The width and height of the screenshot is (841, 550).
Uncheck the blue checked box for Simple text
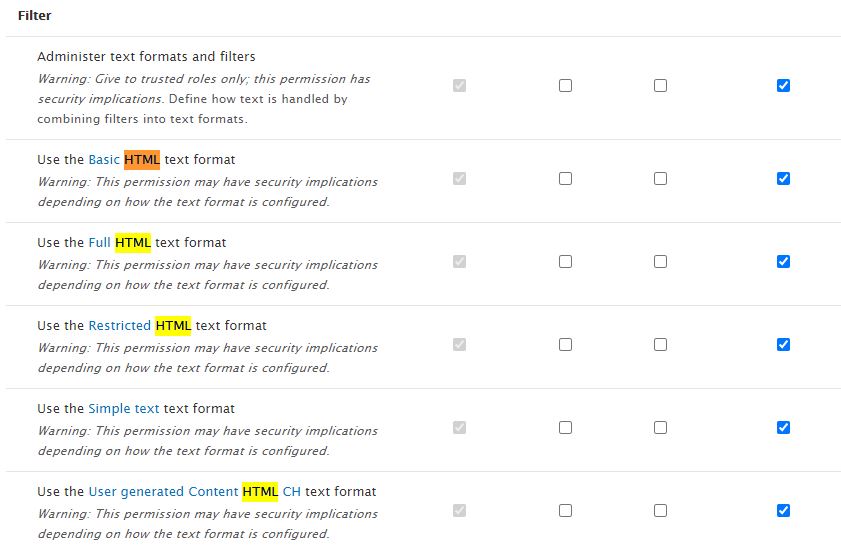pyautogui.click(x=783, y=428)
